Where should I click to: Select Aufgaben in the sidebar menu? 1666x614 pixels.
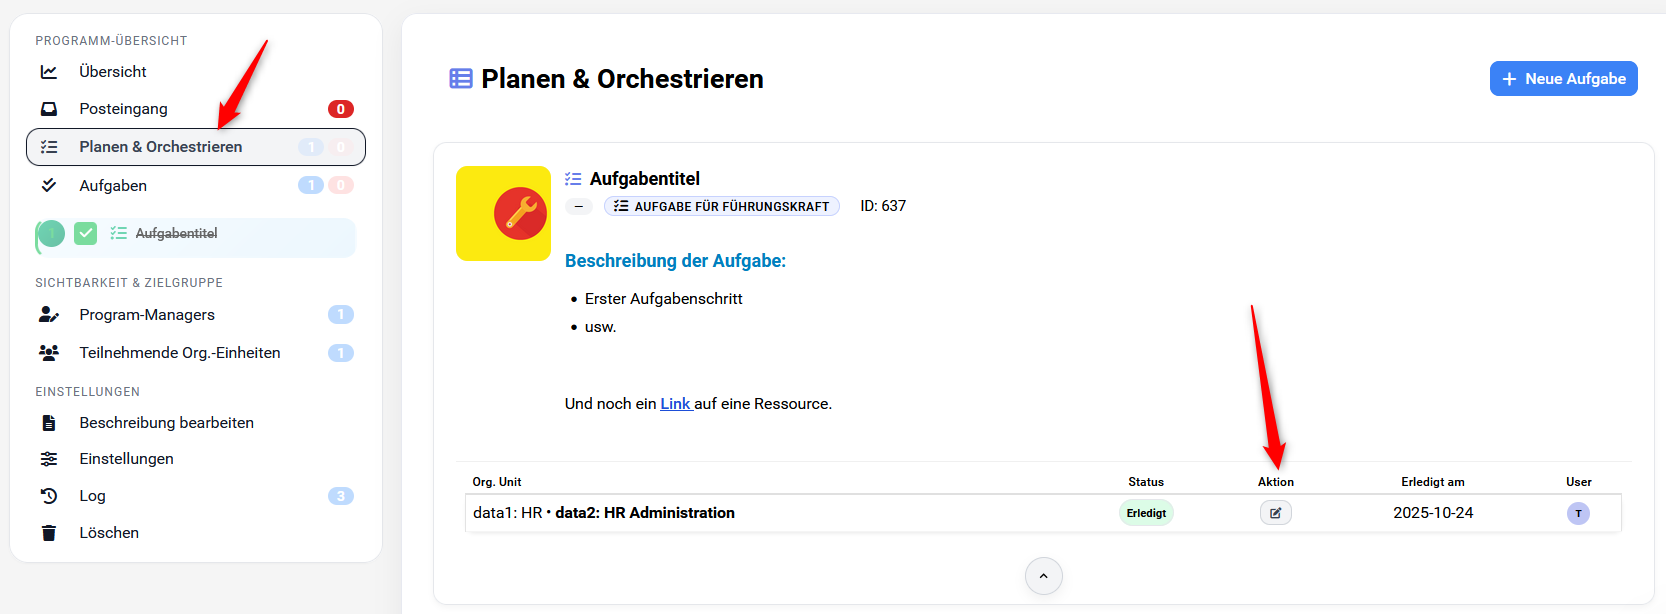pos(113,185)
